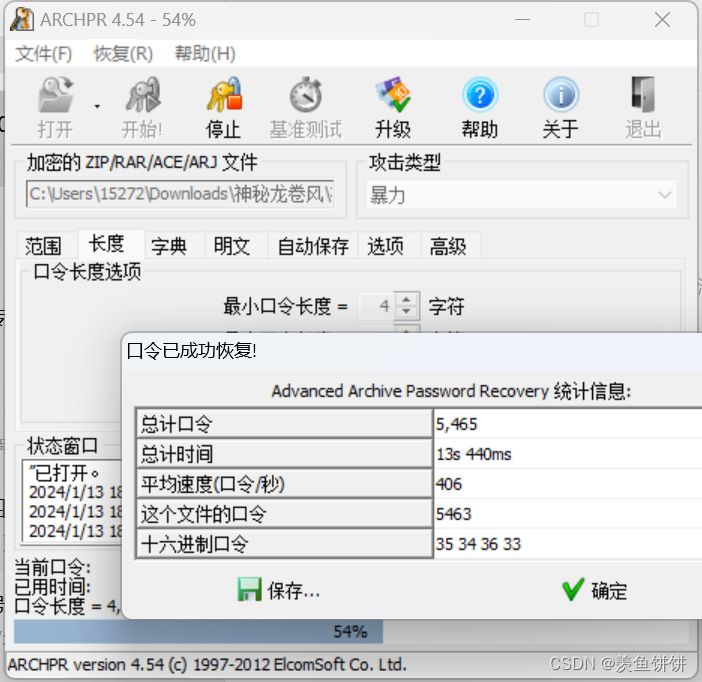702x682 pixels.
Task: Decrease minimum password length with down arrow
Action: 406,312
